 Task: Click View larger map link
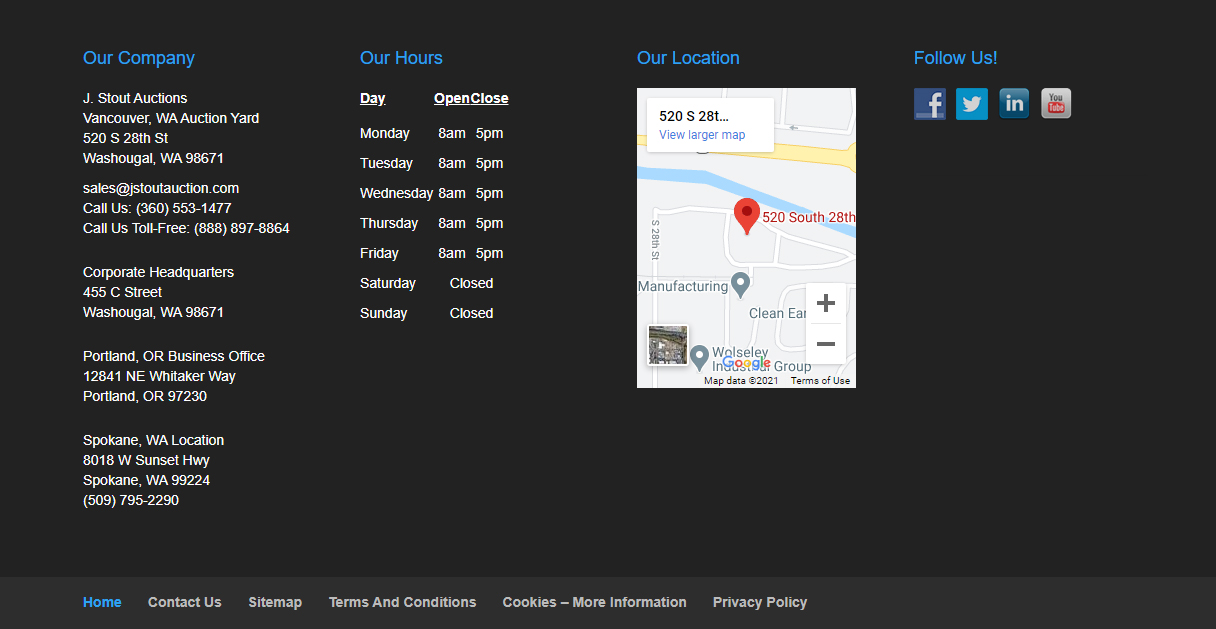click(x=702, y=135)
